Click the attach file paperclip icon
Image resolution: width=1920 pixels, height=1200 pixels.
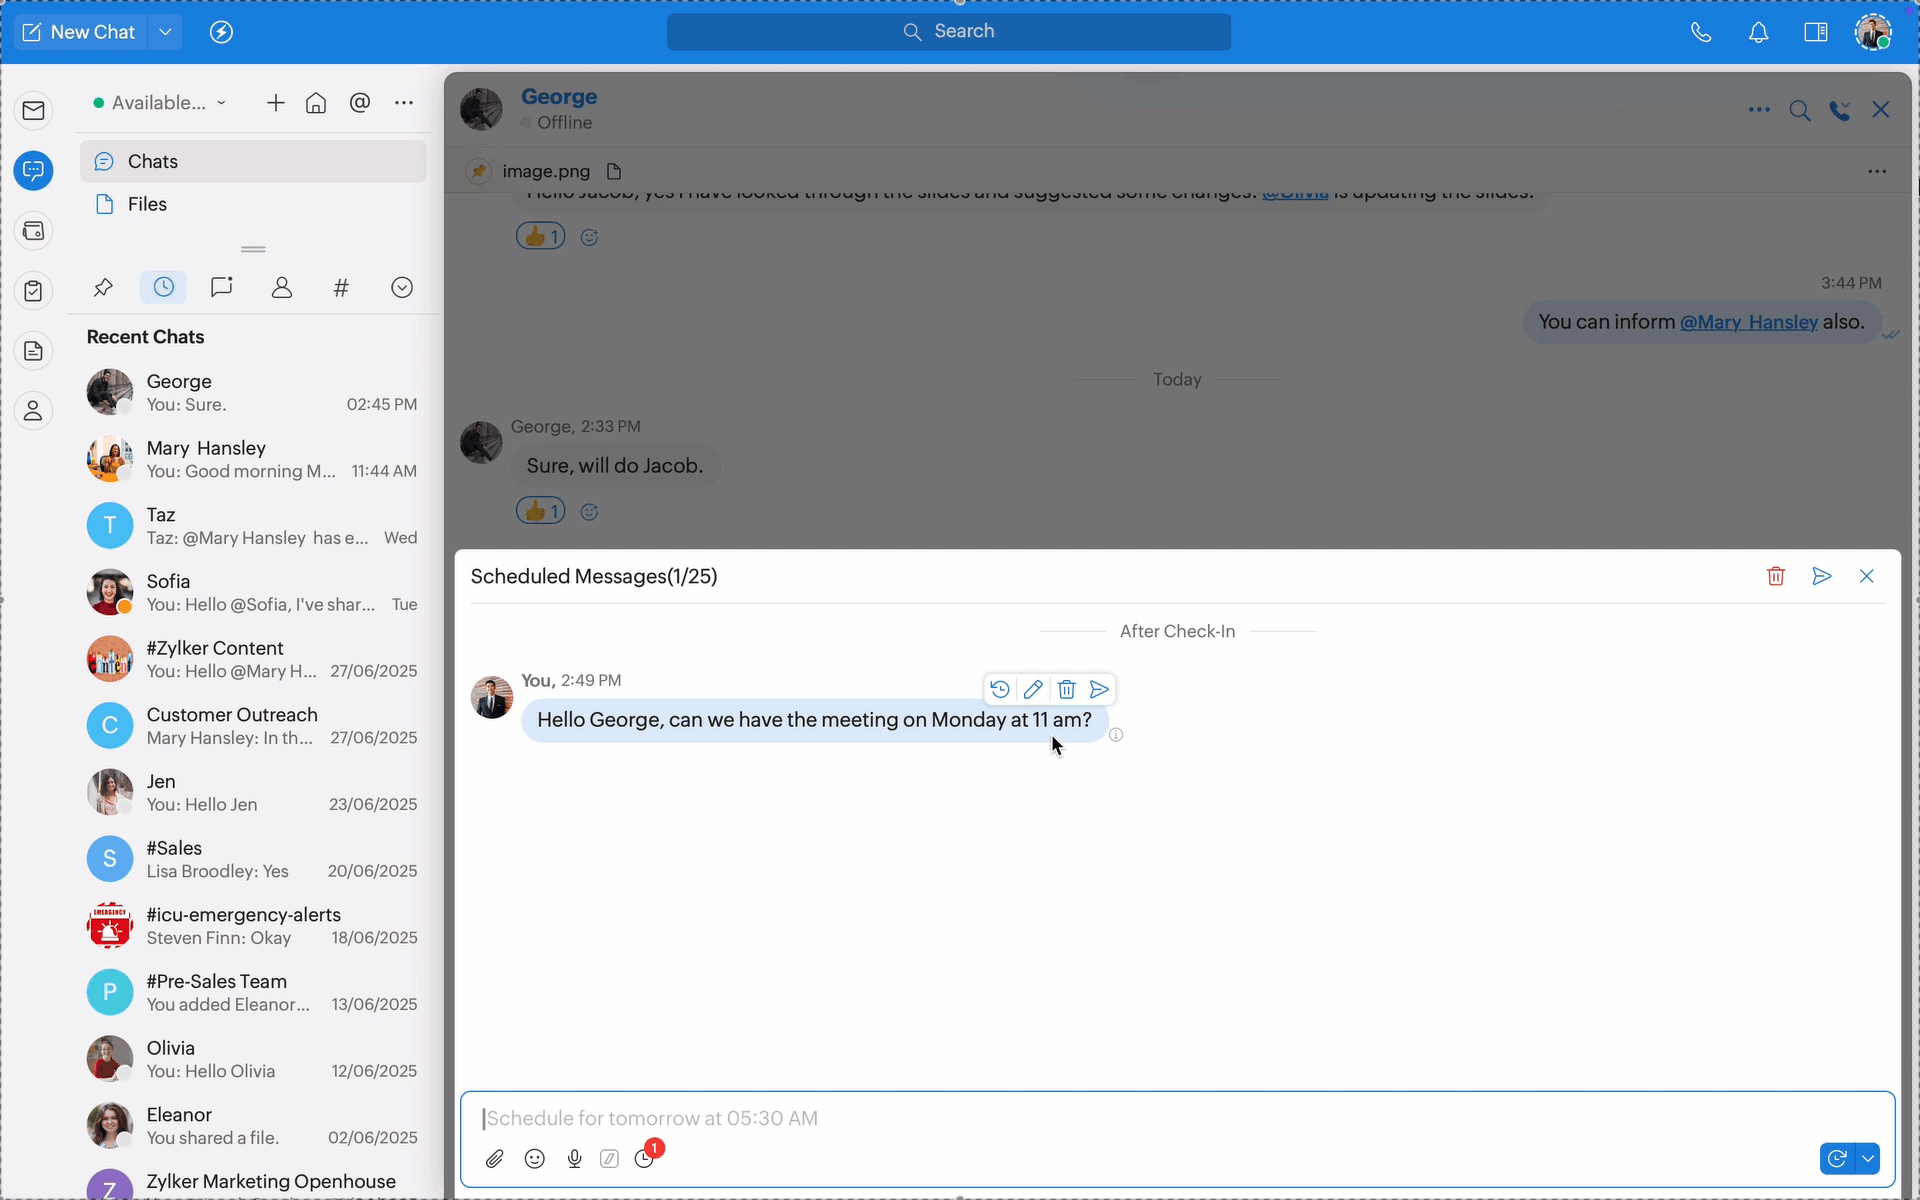(x=495, y=1159)
